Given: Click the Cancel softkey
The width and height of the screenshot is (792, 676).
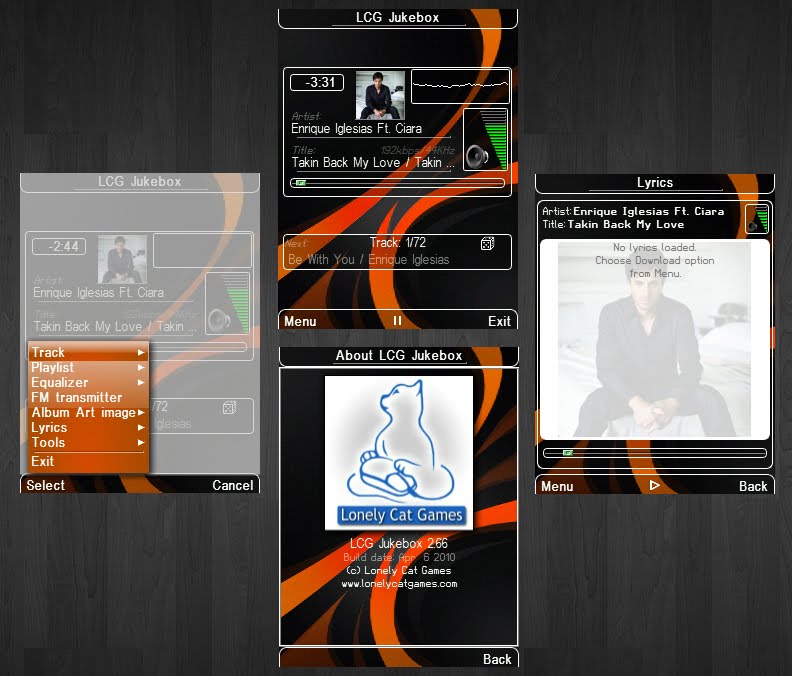Looking at the screenshot, I should pos(232,486).
